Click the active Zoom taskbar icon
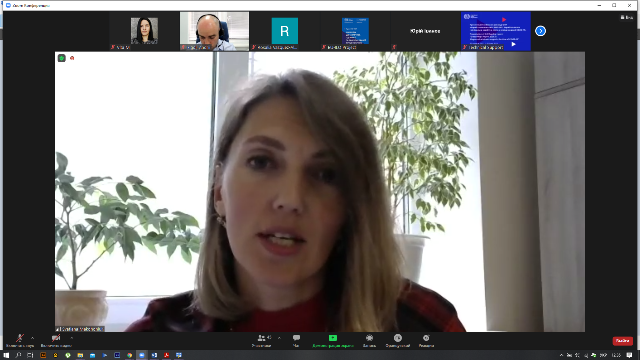 point(142,355)
